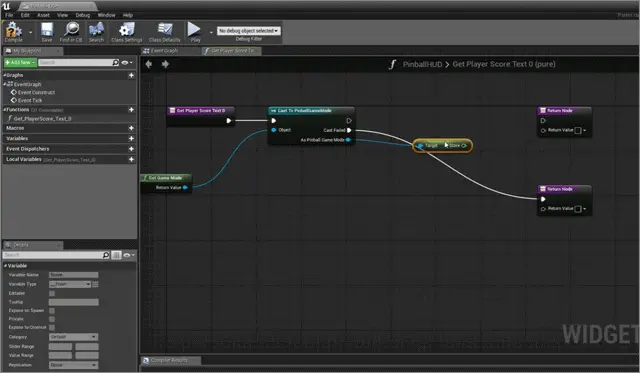Switch to the Get Player Score Text tab
The width and height of the screenshot is (640, 373).
click(231, 51)
